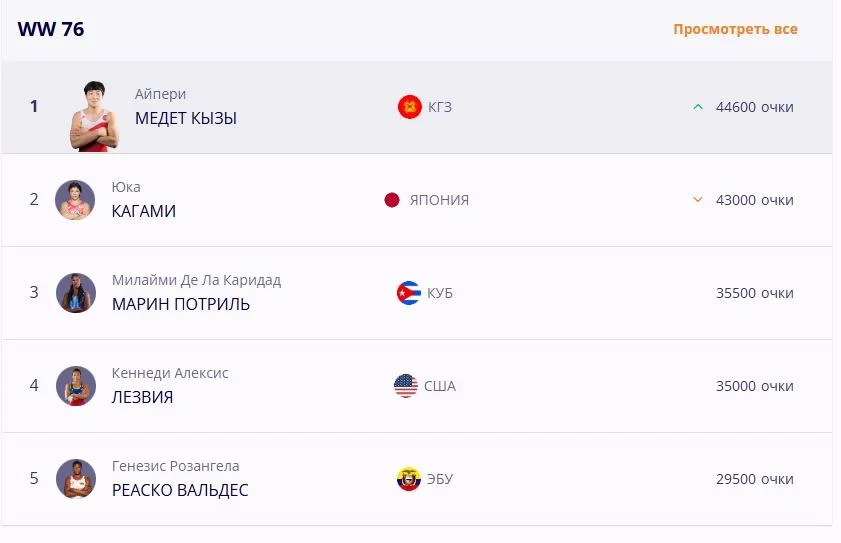Click Кеннеди Алексис's round avatar

coord(75,386)
